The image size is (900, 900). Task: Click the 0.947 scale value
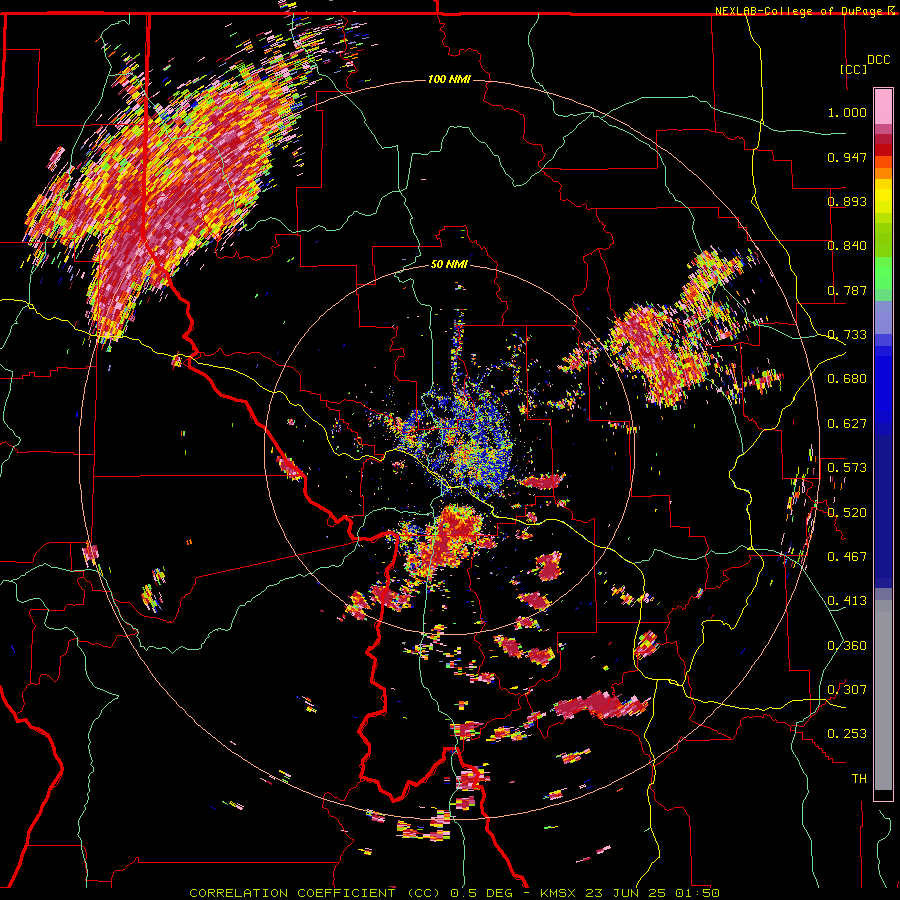click(x=847, y=157)
